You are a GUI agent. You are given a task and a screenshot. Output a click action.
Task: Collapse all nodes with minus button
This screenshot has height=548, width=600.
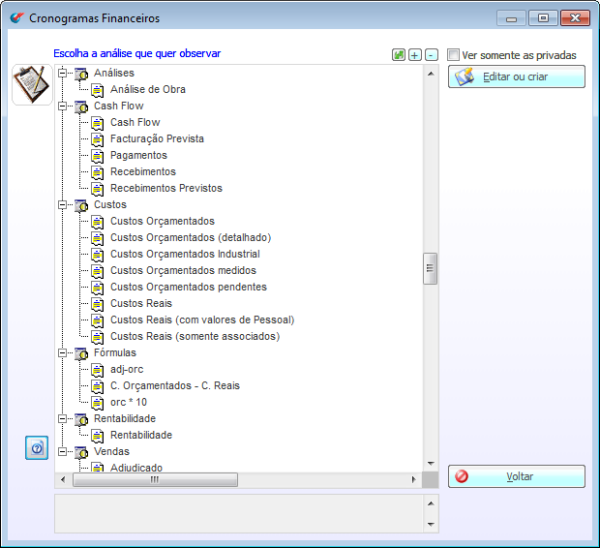(431, 55)
